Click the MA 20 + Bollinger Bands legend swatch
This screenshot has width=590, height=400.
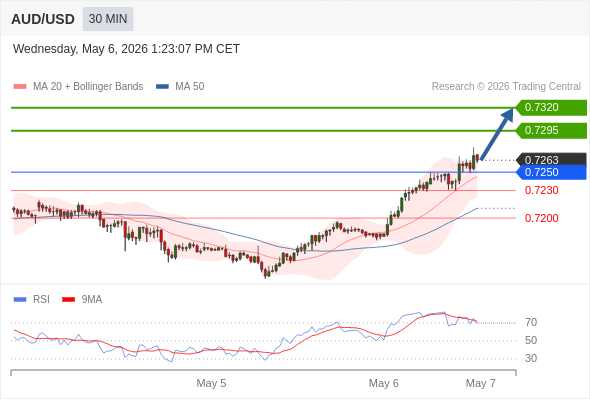coord(20,87)
